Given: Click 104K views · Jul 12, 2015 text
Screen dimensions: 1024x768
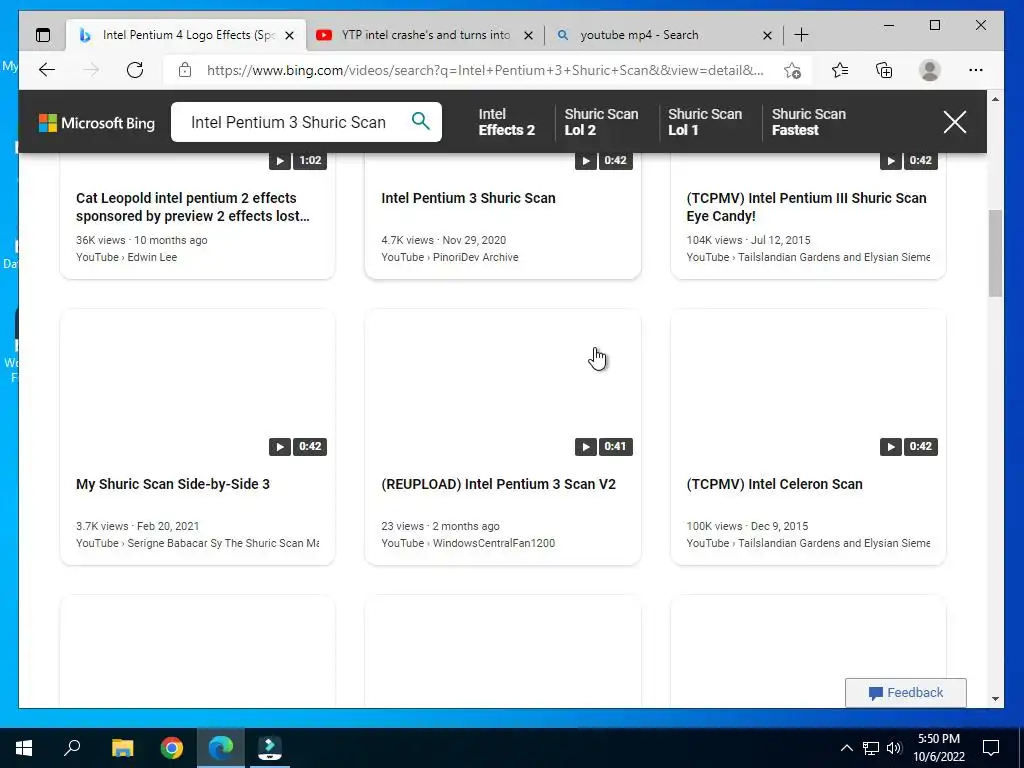Looking at the screenshot, I should coord(748,240).
